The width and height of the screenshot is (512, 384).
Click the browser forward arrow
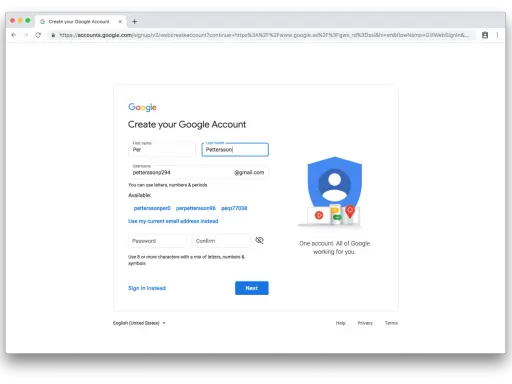click(x=26, y=35)
